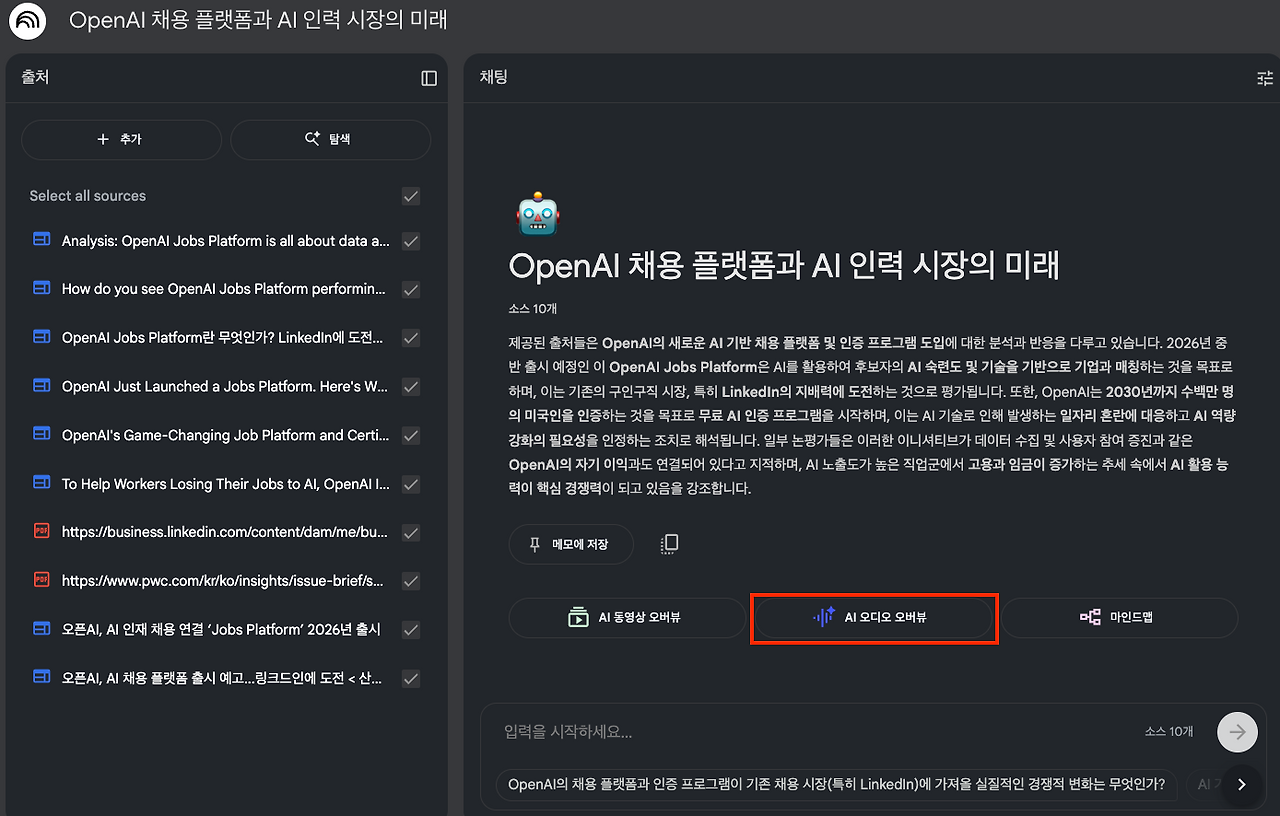The width and height of the screenshot is (1280, 816).
Task: Click the source icon beside 'OpenAI Jobs Platform란 무엇인가?'
Action: pyautogui.click(x=41, y=337)
